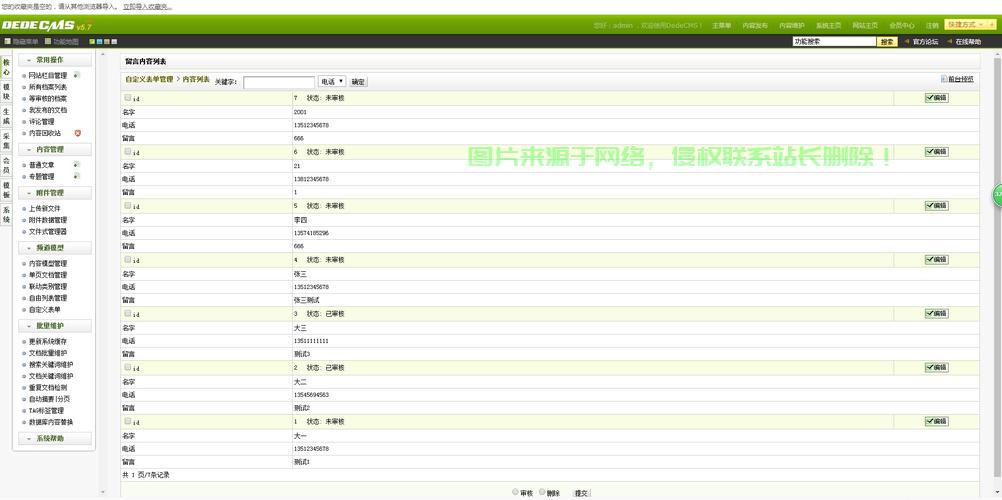Click the 隐藏菜单 icon in the dark toolbar
Image resolution: width=1002 pixels, height=500 pixels.
8,42
